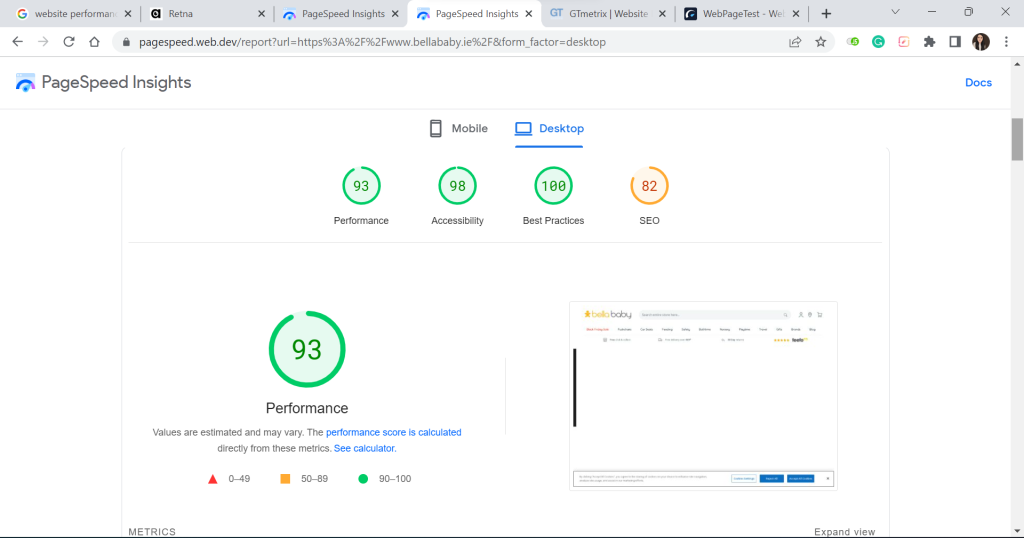Screen dimensions: 1024x538
Task: Go back using the browser back arrow
Action: [x=18, y=42]
